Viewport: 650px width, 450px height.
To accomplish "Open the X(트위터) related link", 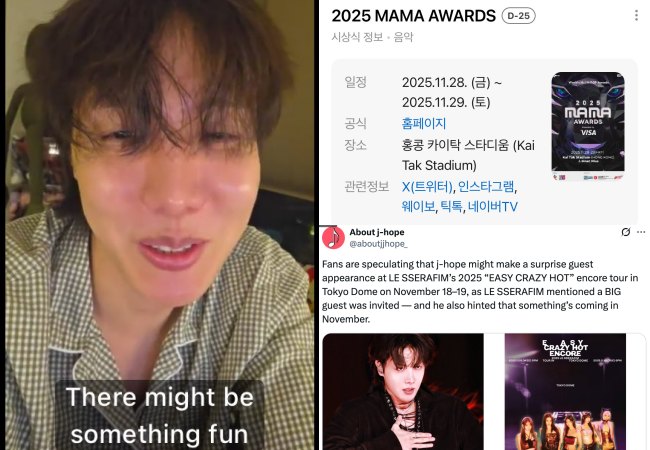I will point(427,186).
